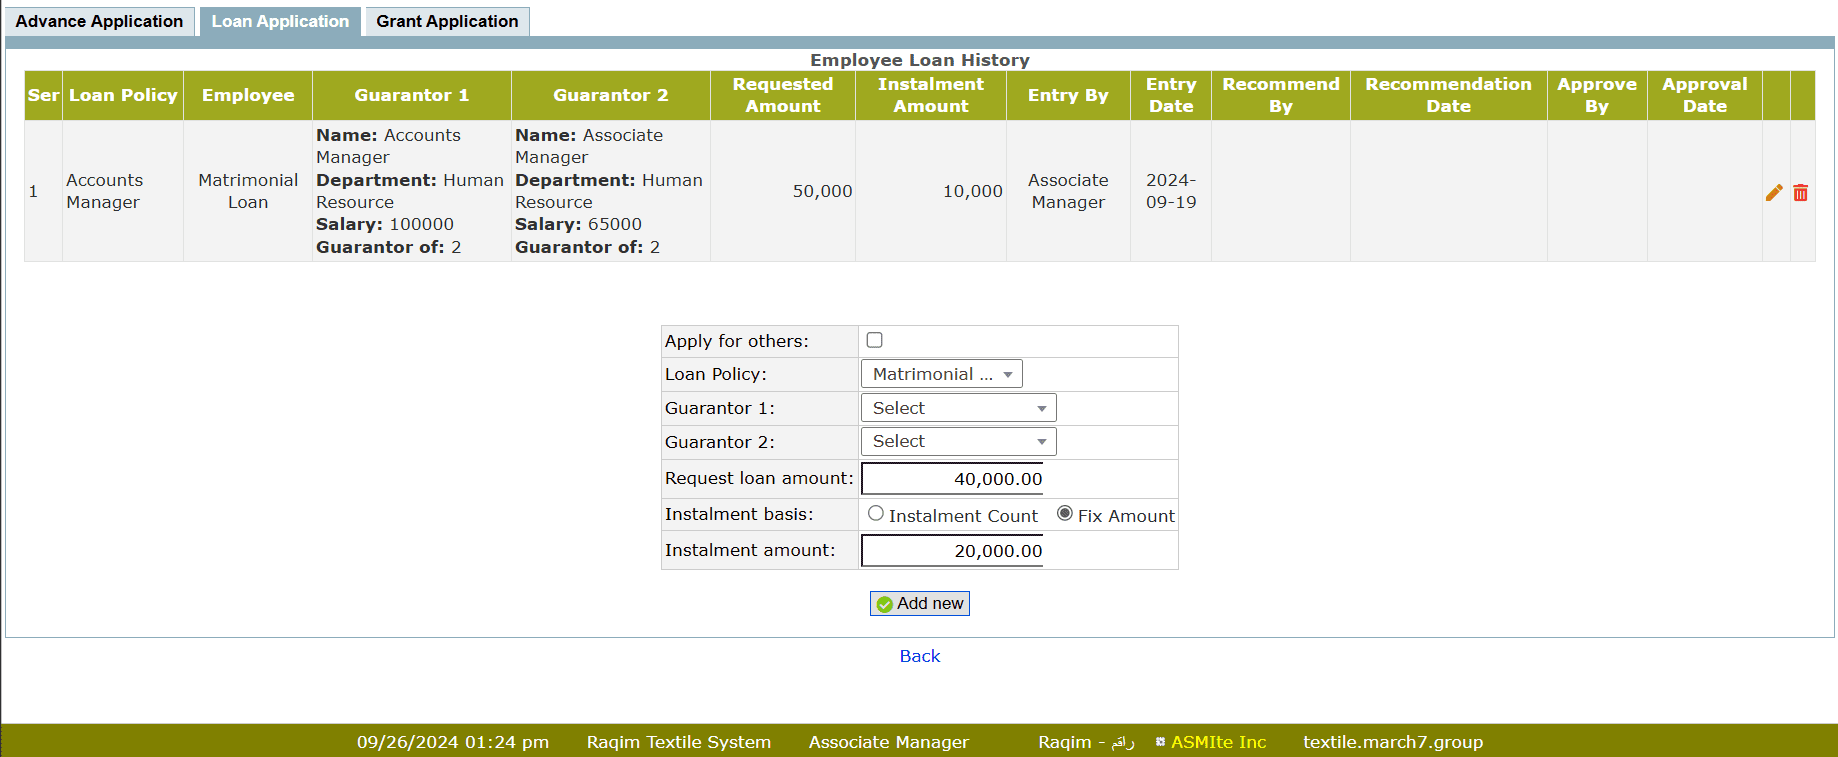
Task: Expand the Guarantor 1 select dropdown
Action: tap(958, 408)
